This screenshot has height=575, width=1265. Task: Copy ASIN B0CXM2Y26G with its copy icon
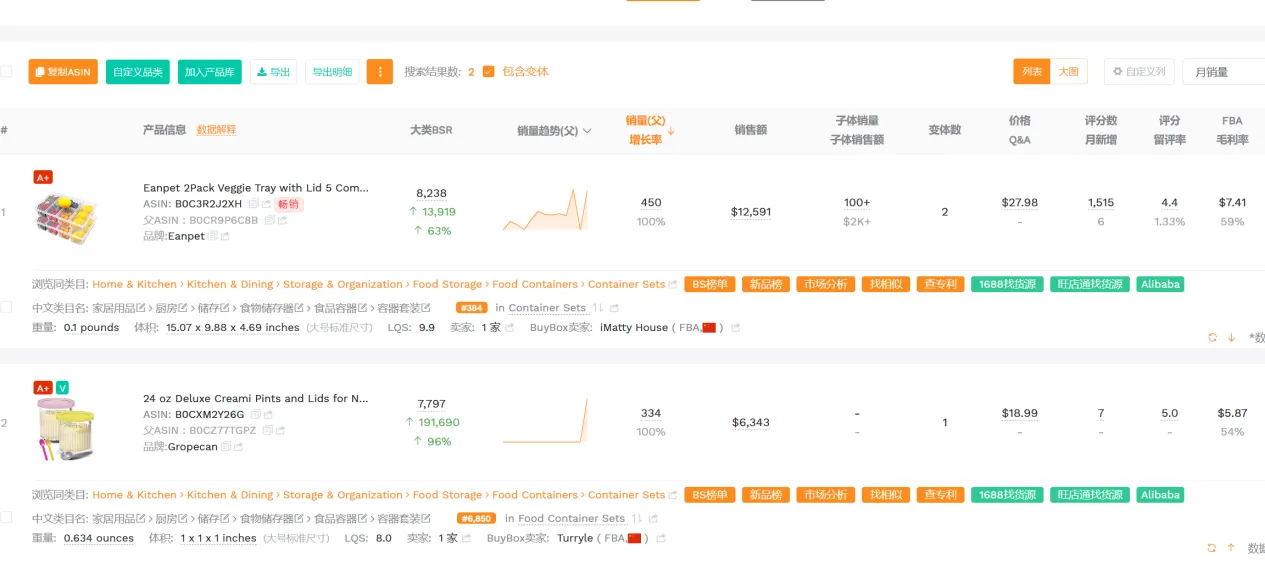click(x=256, y=414)
